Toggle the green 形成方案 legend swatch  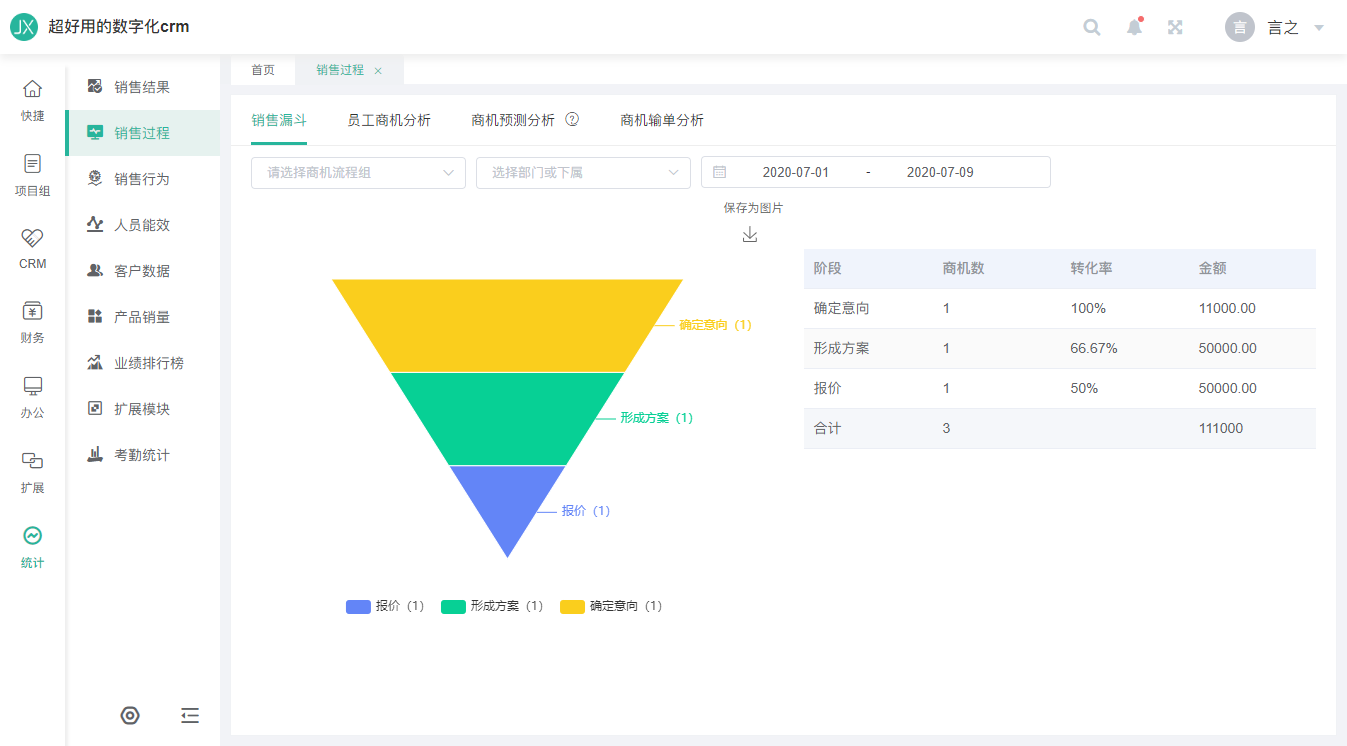453,606
